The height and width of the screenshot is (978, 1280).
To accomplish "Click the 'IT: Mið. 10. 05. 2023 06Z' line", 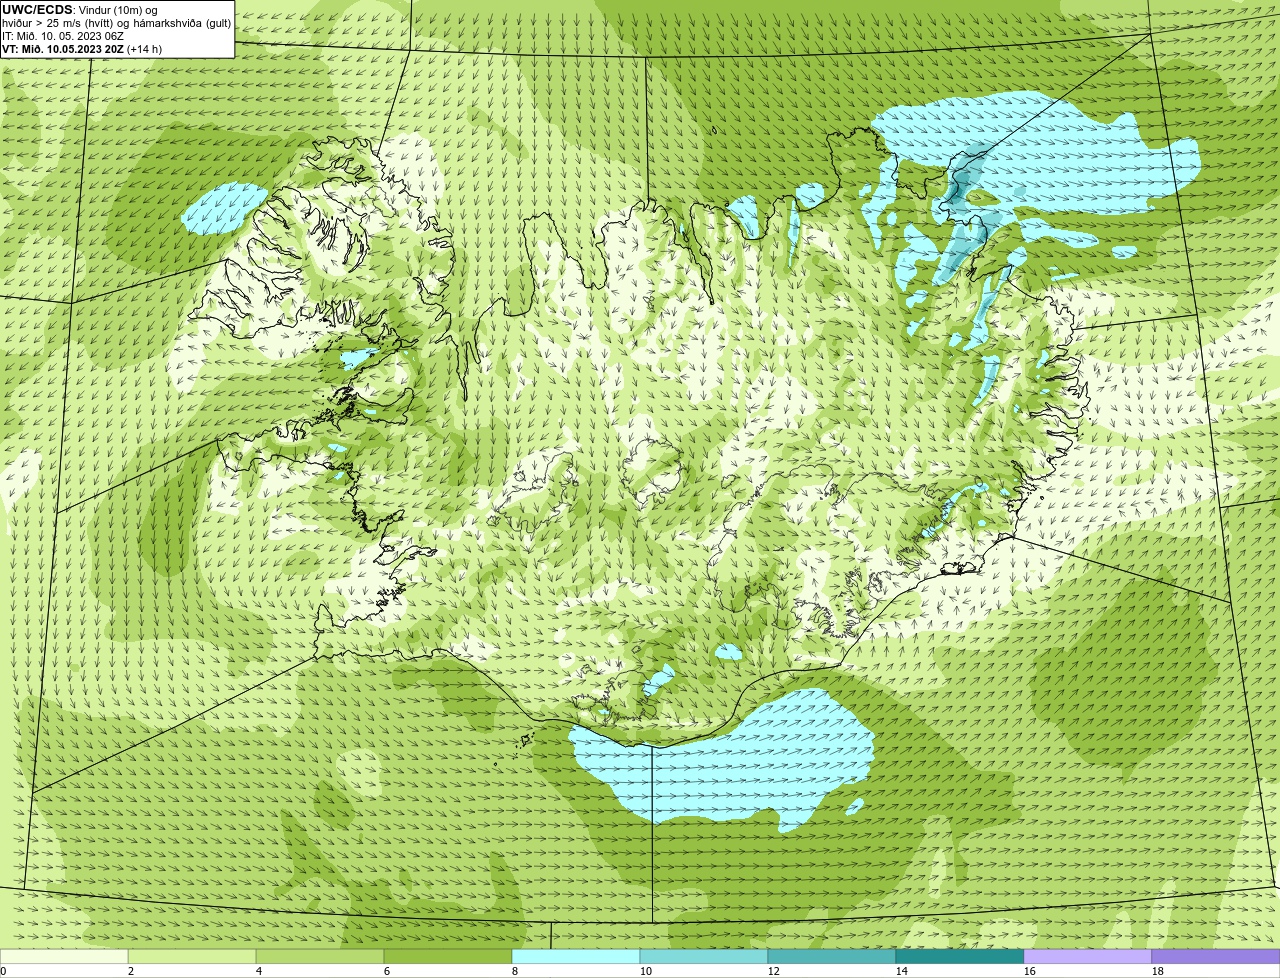I will [63, 36].
